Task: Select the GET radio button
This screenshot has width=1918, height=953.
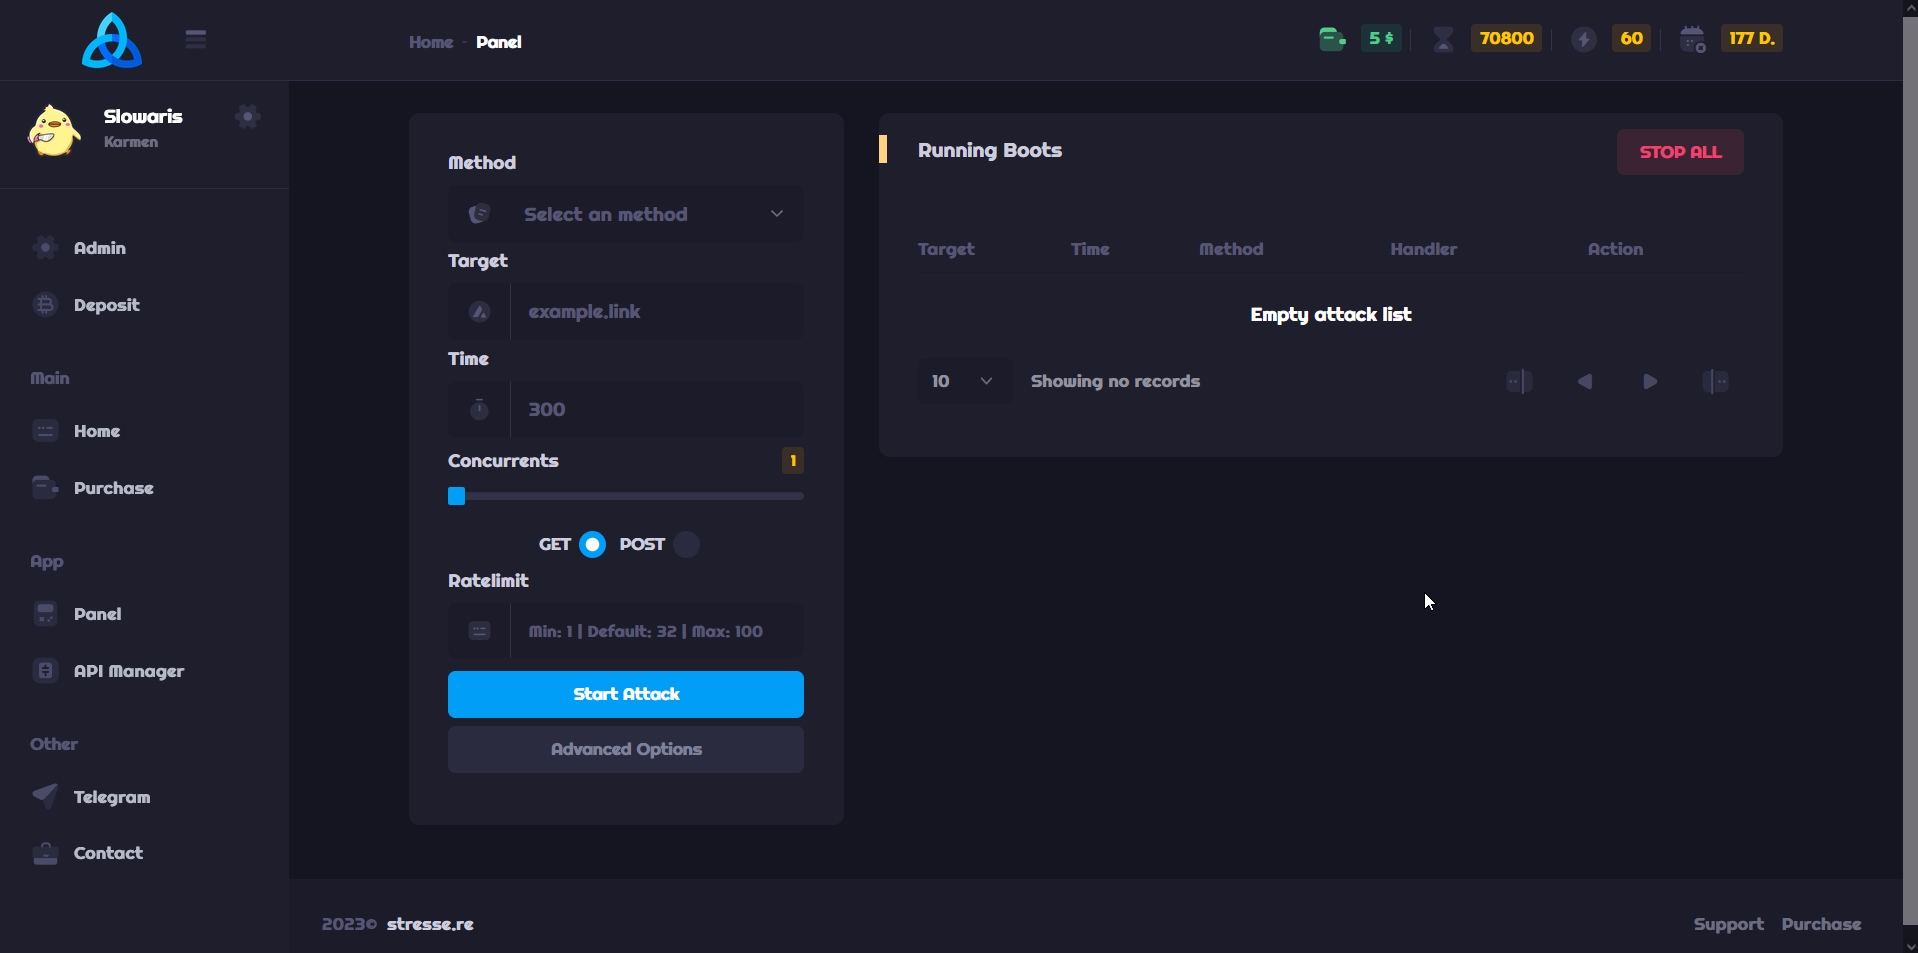Action: (x=593, y=545)
